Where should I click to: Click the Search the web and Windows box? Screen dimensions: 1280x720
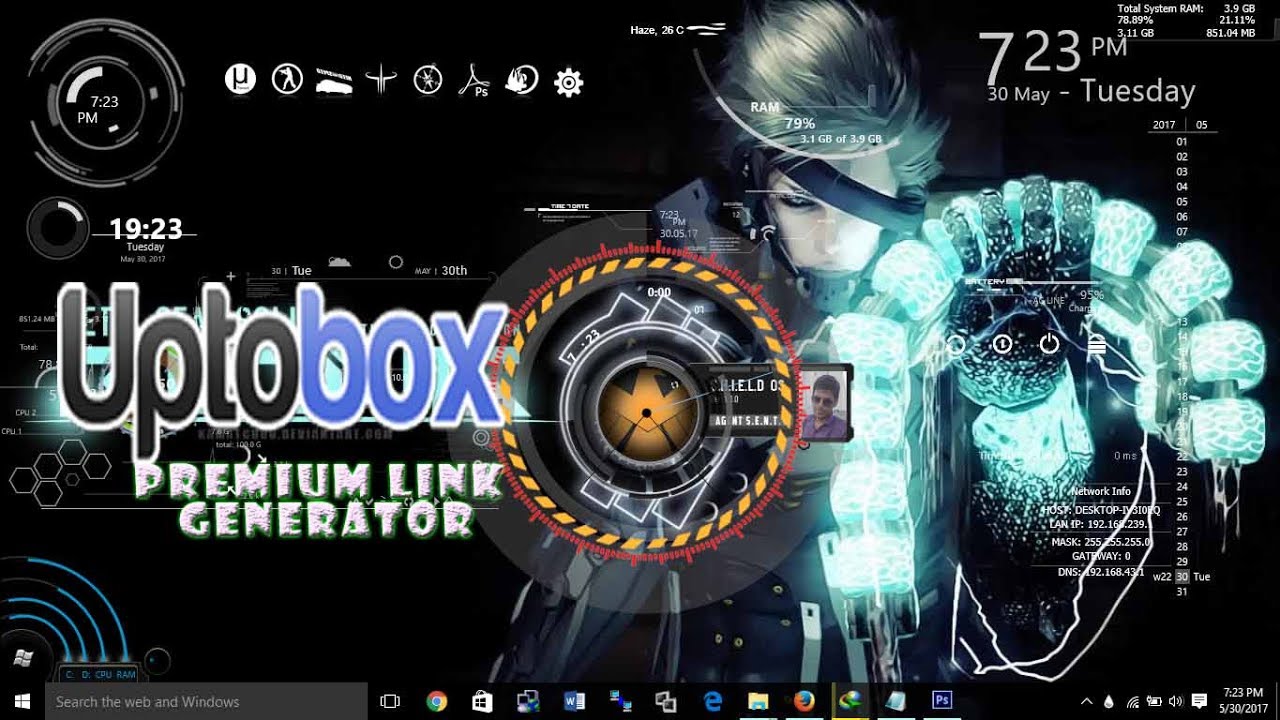pyautogui.click(x=206, y=701)
